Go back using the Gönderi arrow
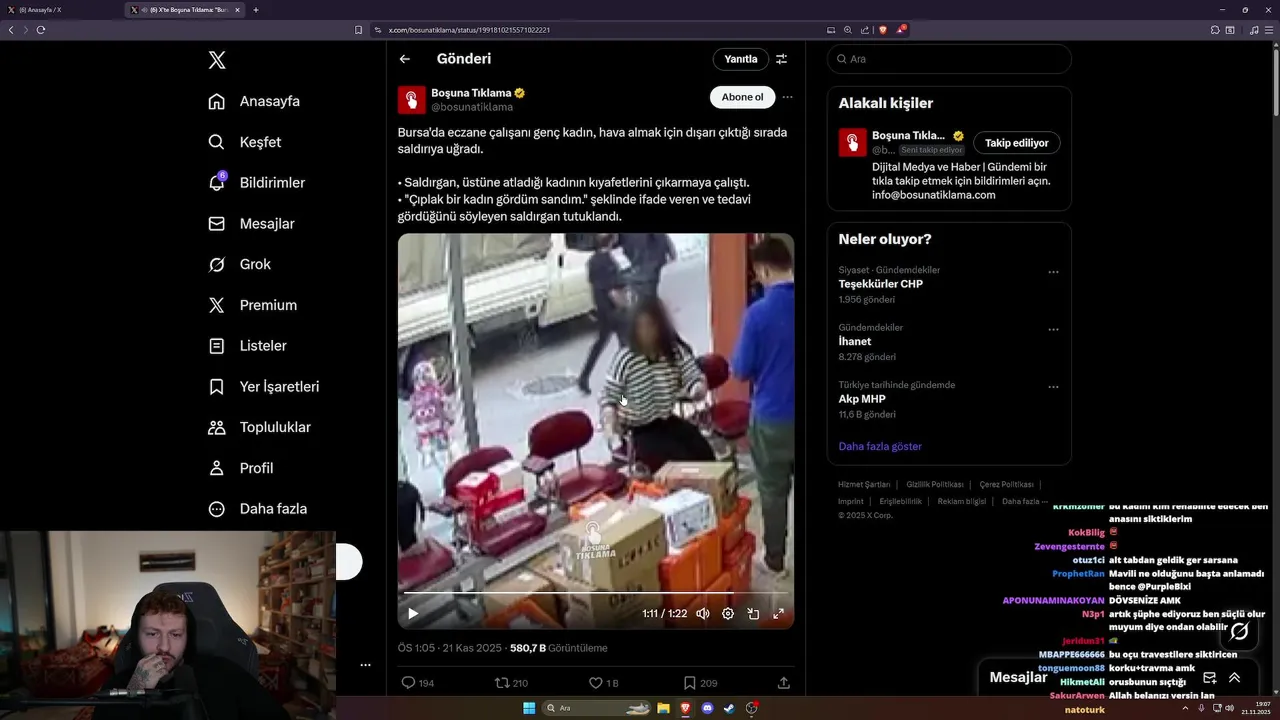 405,59
